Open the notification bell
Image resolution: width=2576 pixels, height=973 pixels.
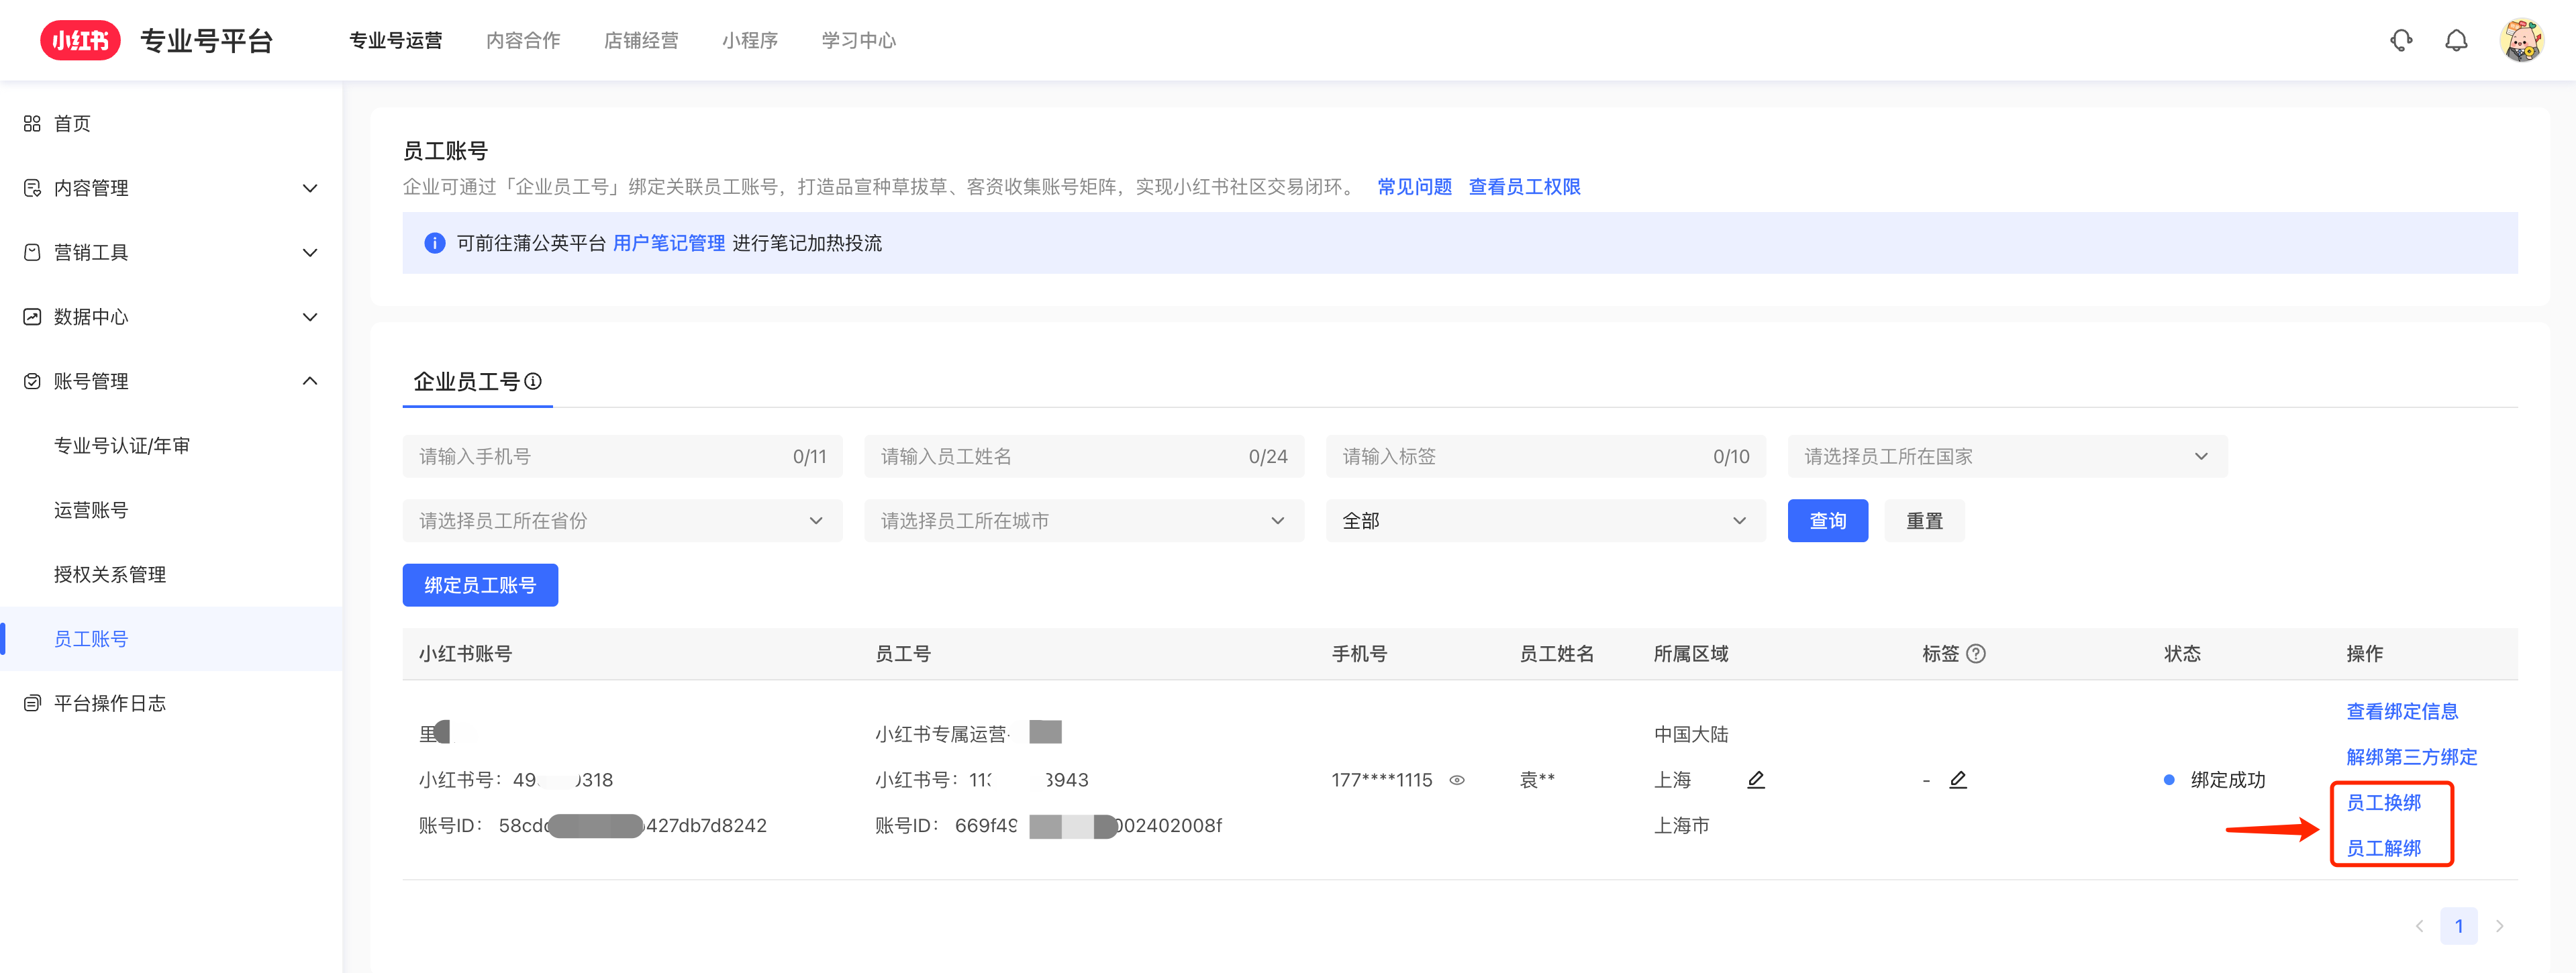[x=2456, y=40]
